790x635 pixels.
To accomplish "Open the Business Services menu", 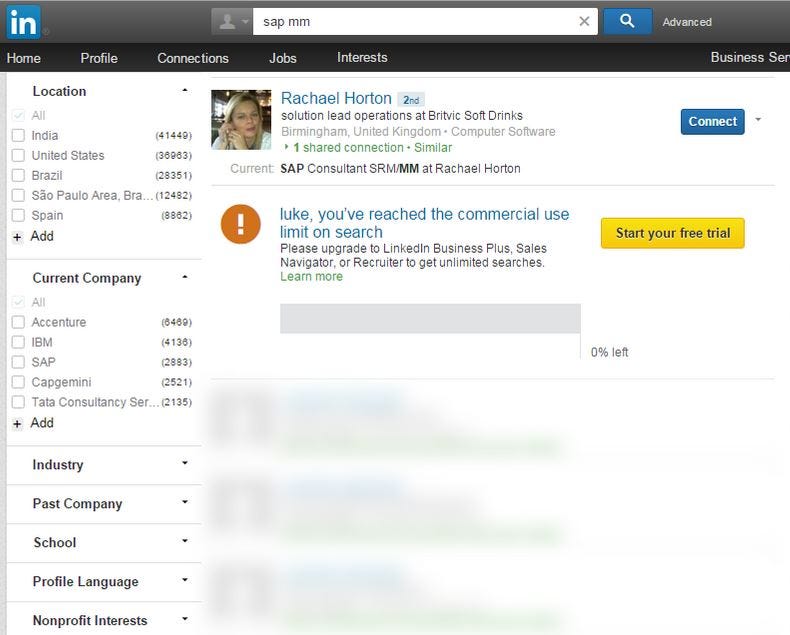I will click(750, 57).
